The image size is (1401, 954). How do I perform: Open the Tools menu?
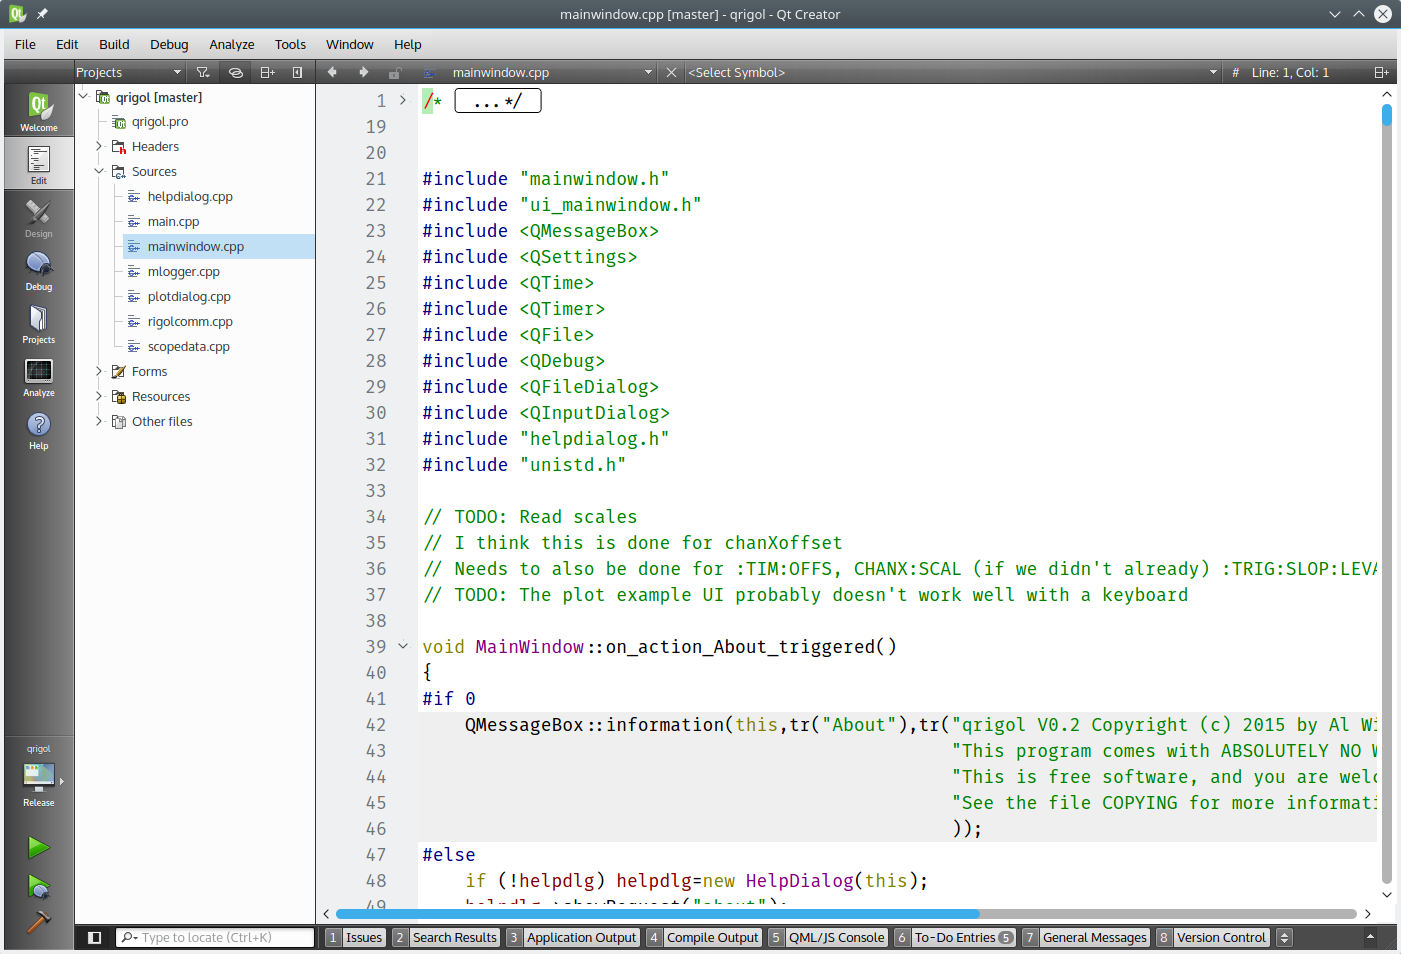(290, 44)
